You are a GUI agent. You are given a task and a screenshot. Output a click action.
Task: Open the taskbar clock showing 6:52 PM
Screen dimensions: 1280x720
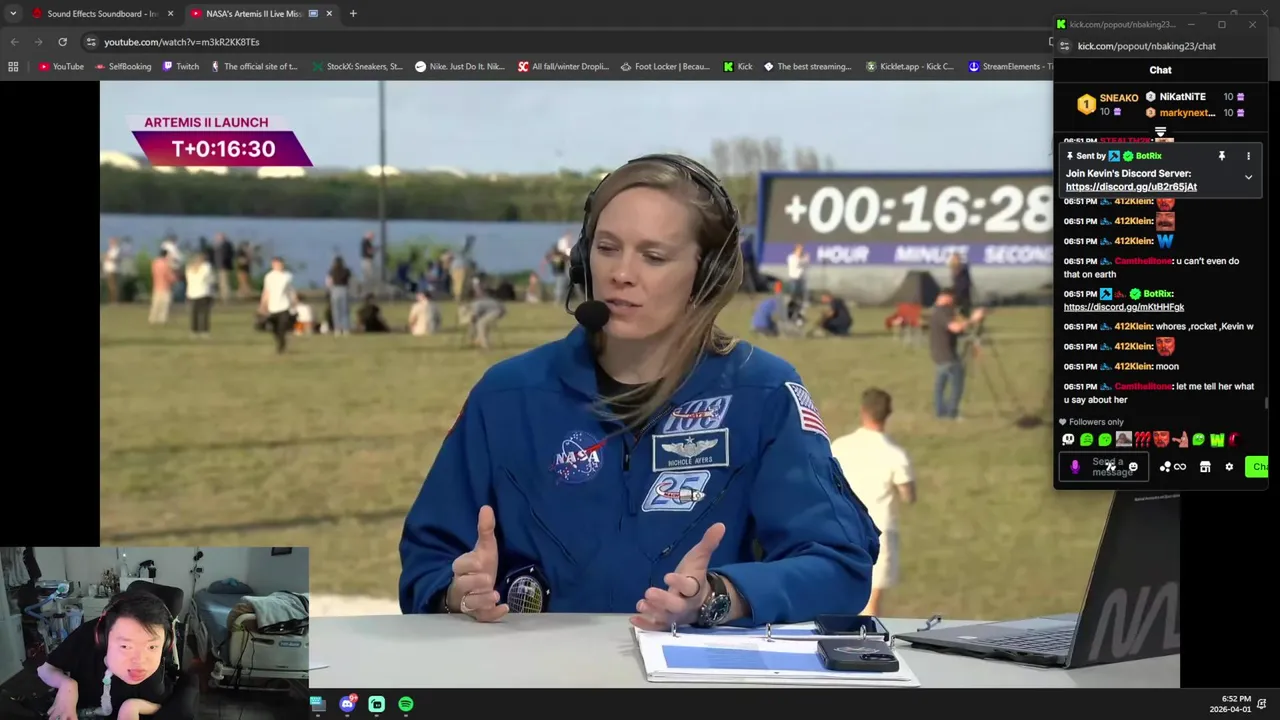pyautogui.click(x=1231, y=704)
